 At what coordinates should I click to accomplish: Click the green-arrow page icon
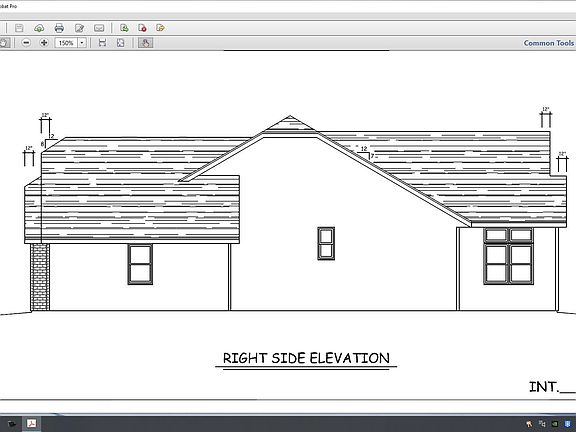click(124, 28)
